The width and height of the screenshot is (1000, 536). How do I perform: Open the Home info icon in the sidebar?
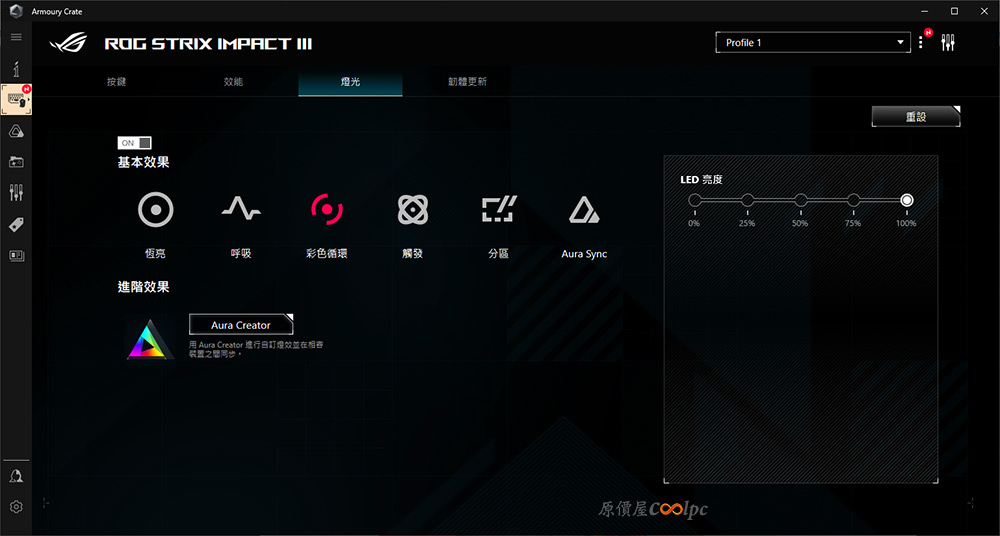click(17, 68)
